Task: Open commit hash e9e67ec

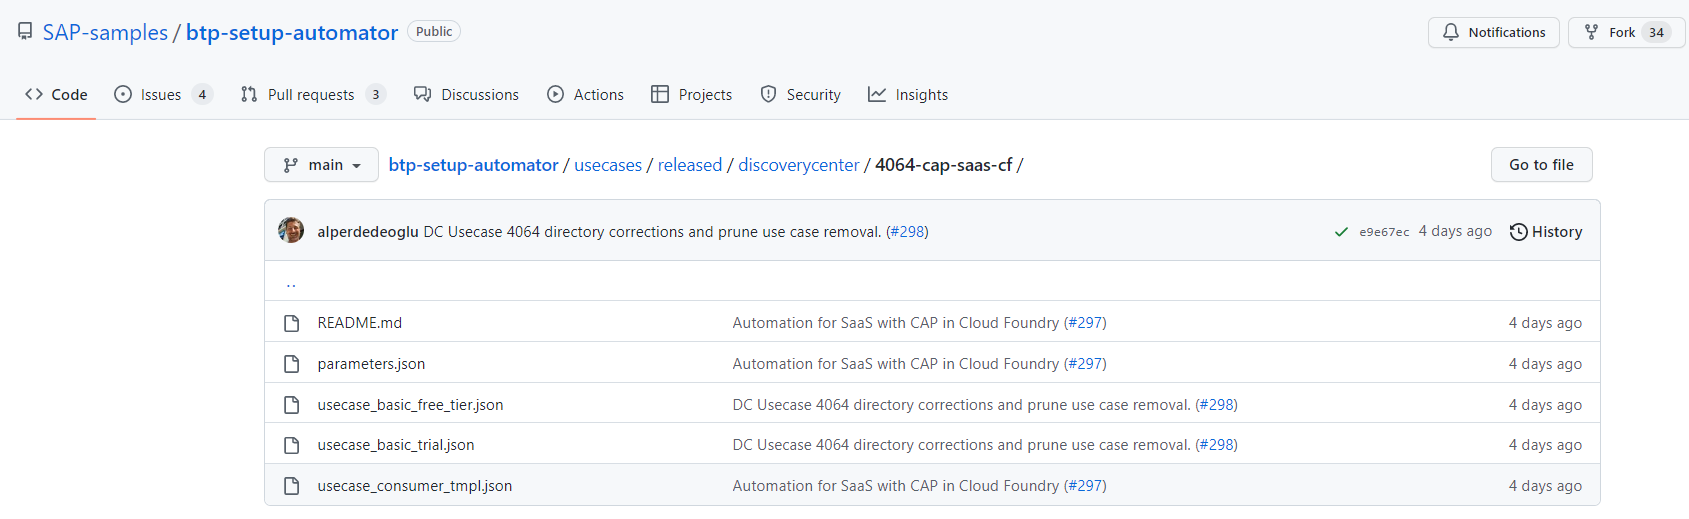Action: [x=1384, y=232]
